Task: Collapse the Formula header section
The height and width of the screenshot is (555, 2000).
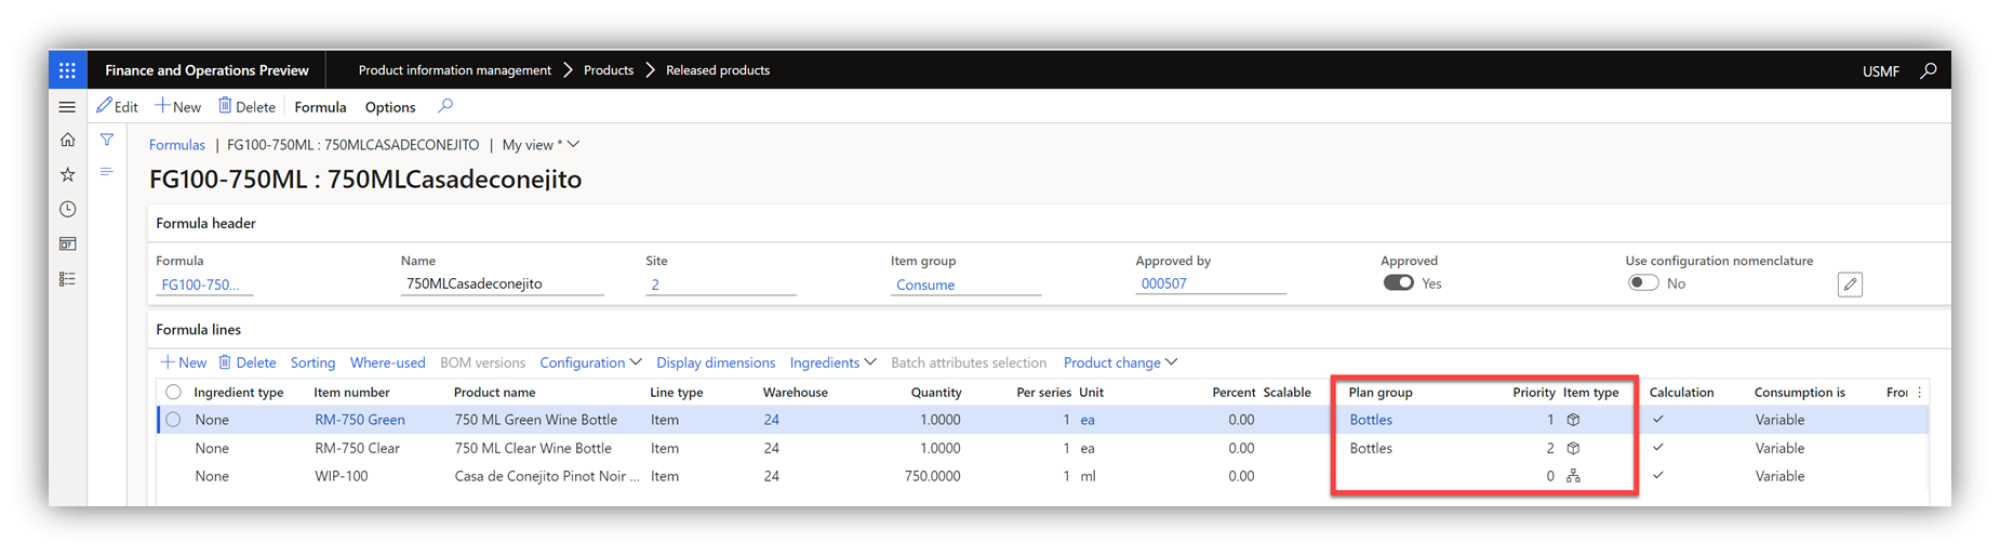Action: click(206, 223)
